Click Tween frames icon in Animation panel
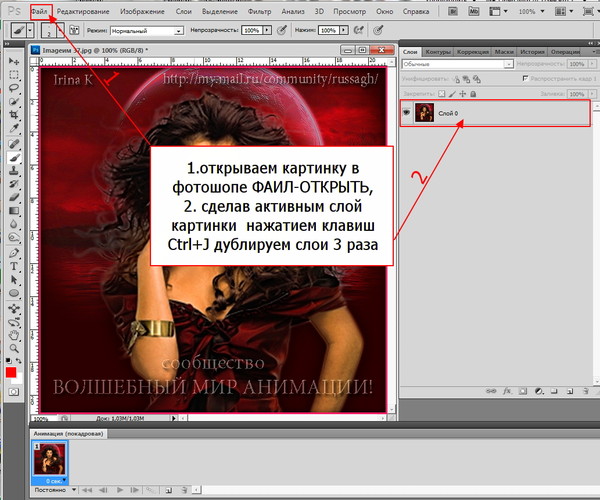The width and height of the screenshot is (600, 500). click(150, 490)
